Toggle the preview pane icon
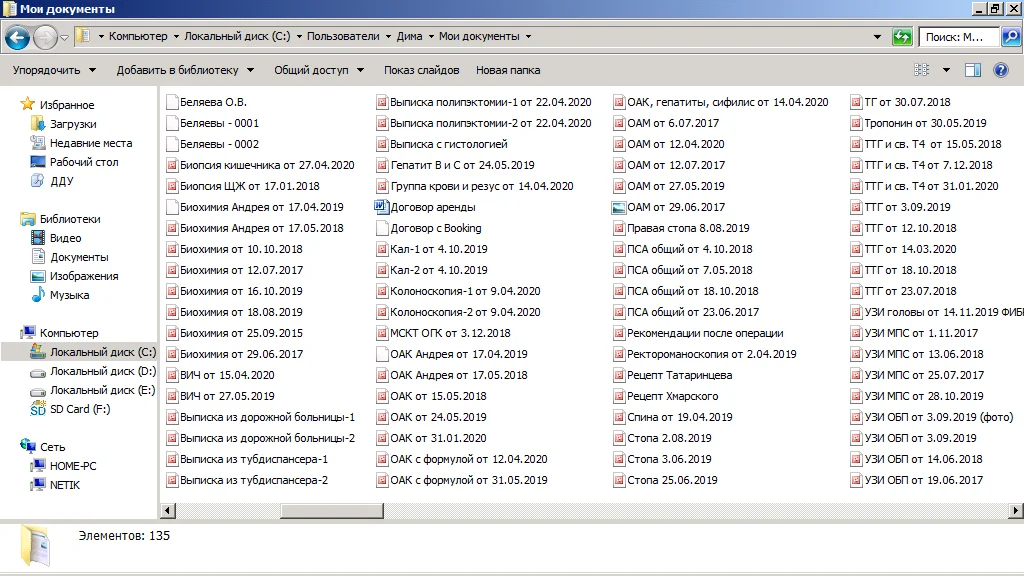 [x=973, y=70]
